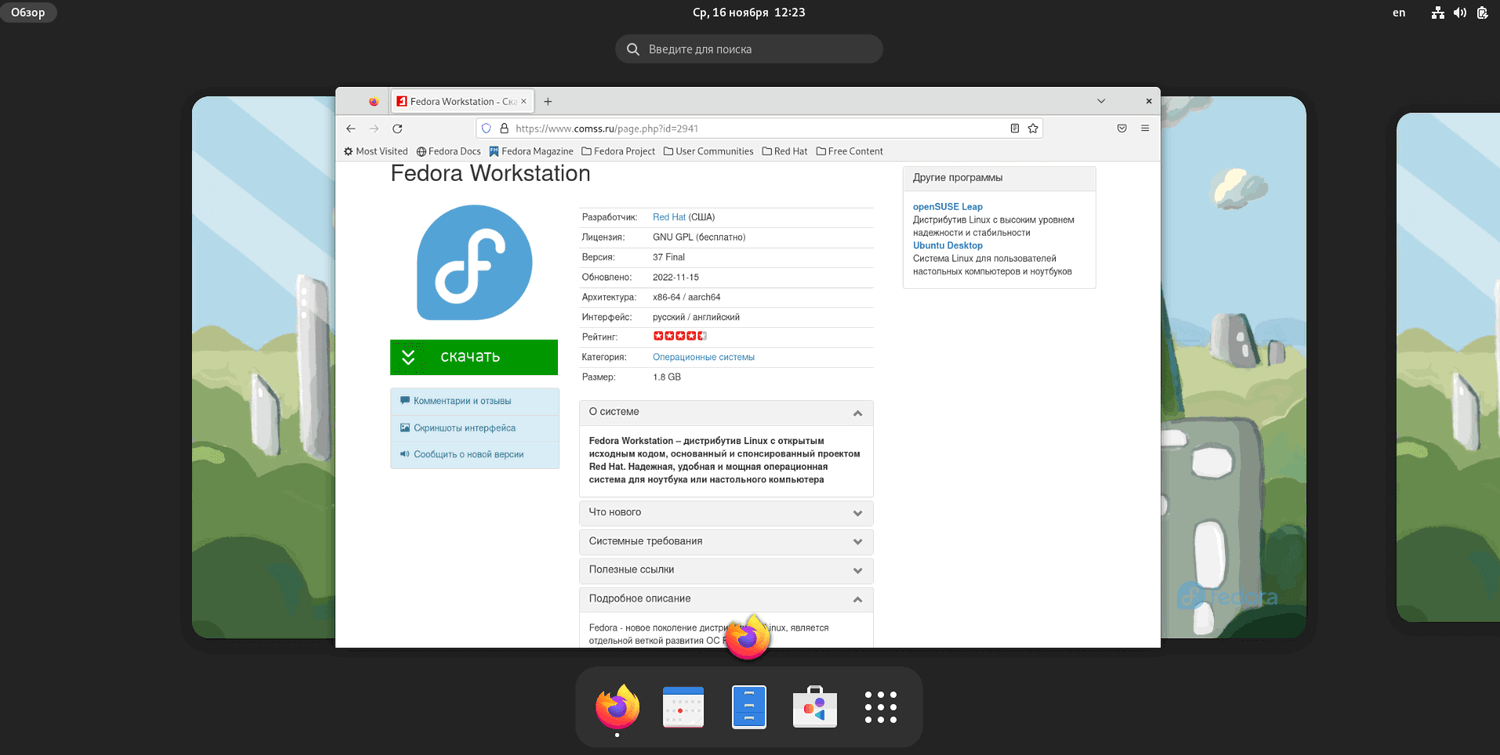Open the Files manager in the dash
1500x755 pixels.
(749, 707)
